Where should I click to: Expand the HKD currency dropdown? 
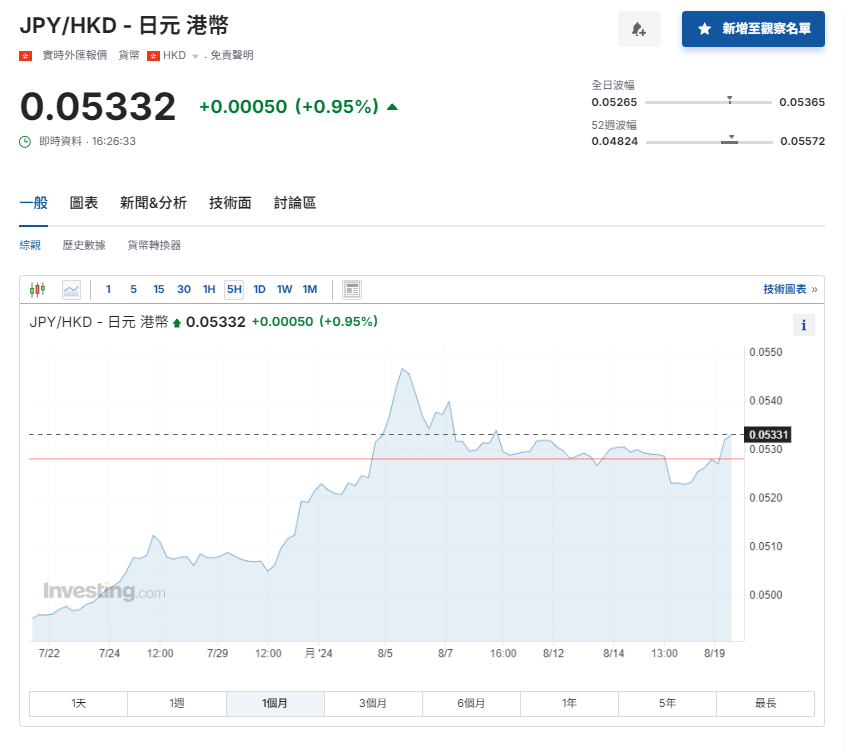pos(195,56)
